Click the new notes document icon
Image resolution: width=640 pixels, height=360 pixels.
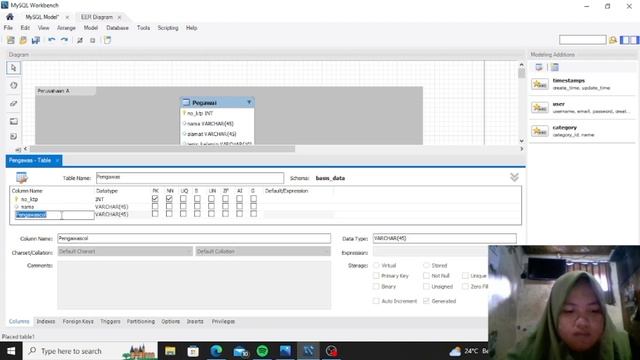tap(107, 40)
